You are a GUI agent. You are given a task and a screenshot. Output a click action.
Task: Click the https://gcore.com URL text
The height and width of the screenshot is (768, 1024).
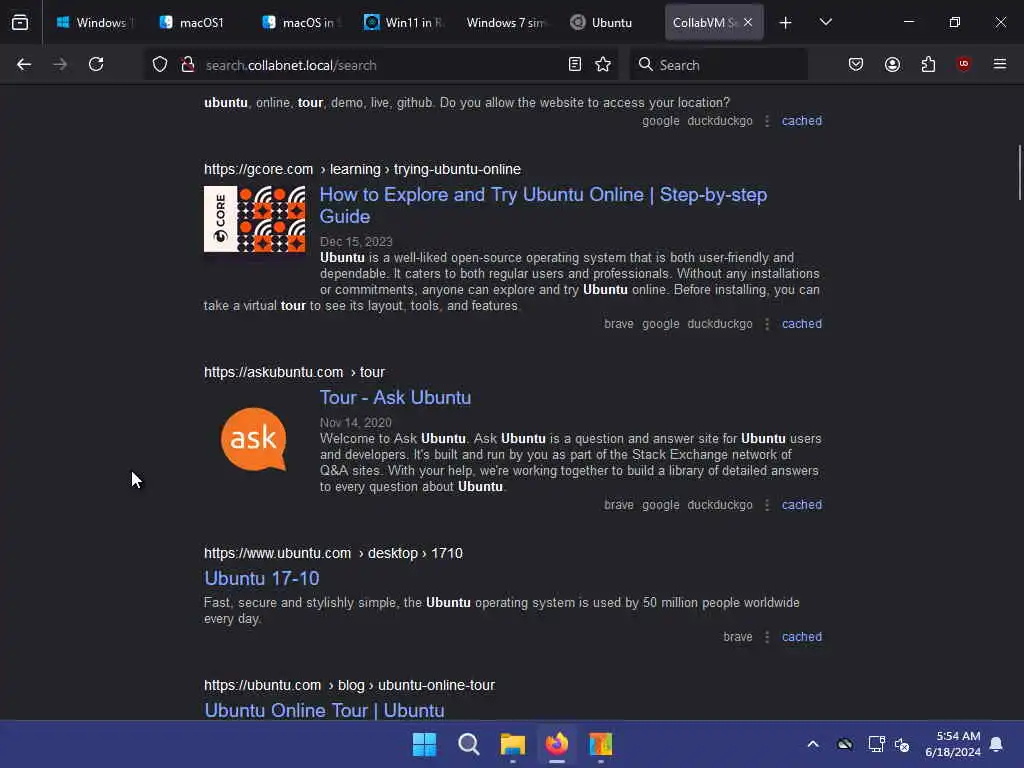coord(258,169)
